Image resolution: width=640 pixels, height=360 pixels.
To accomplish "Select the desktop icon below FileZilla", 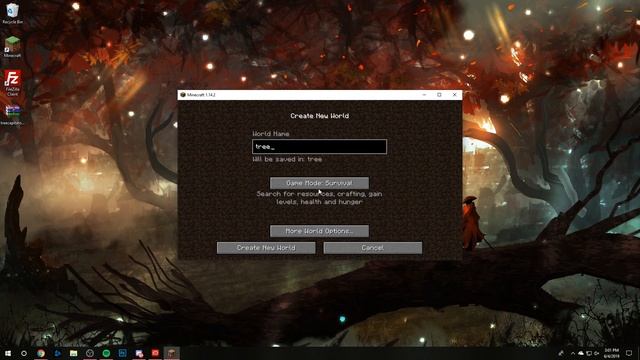I will coord(13,115).
